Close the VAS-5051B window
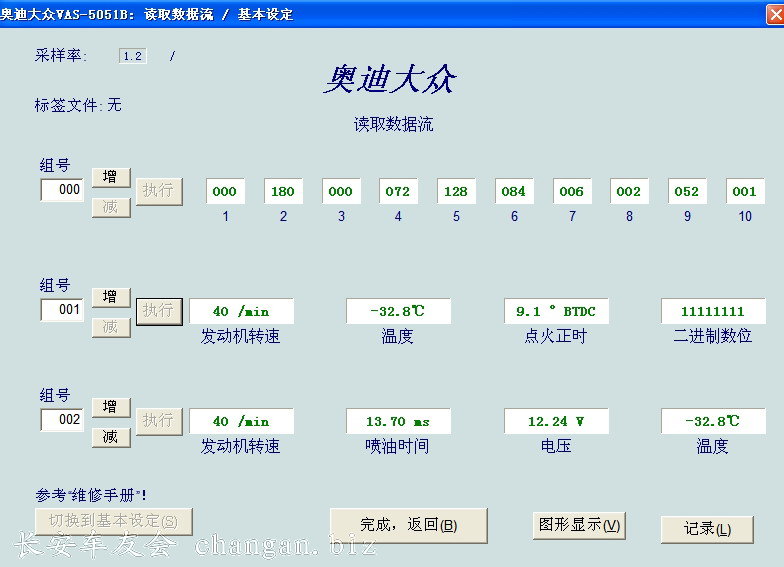 (776, 14)
